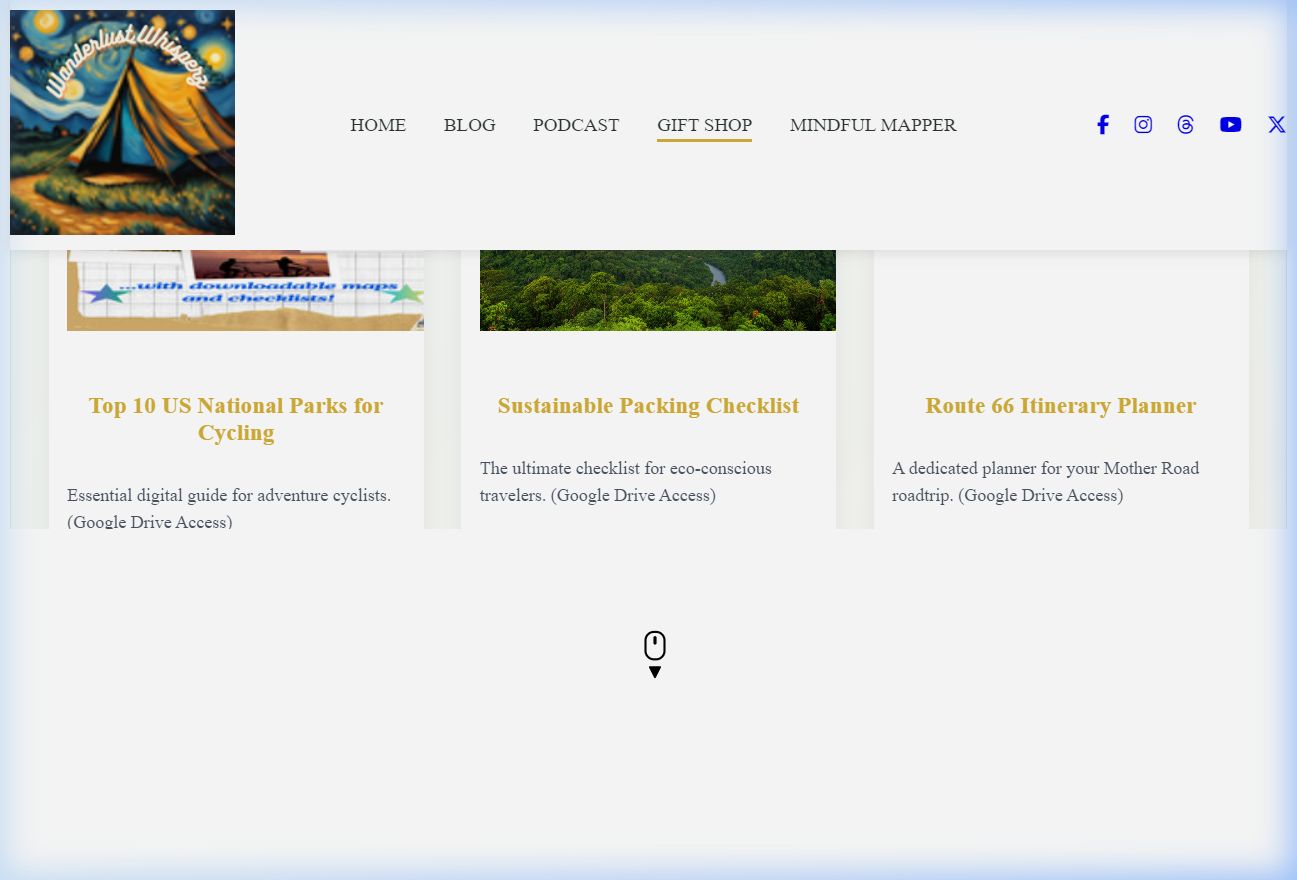
Task: Visit the Instagram profile icon
Action: point(1143,125)
